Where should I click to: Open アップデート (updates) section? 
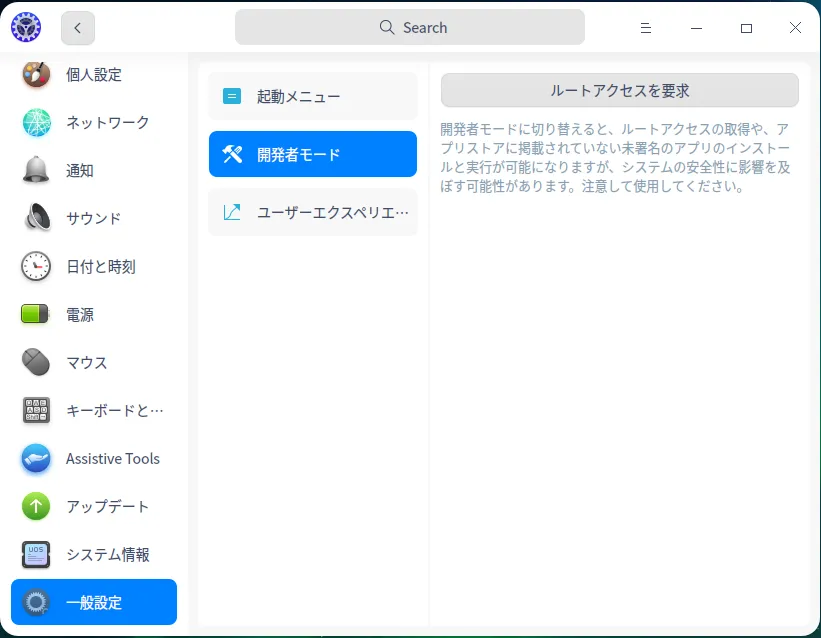93,506
